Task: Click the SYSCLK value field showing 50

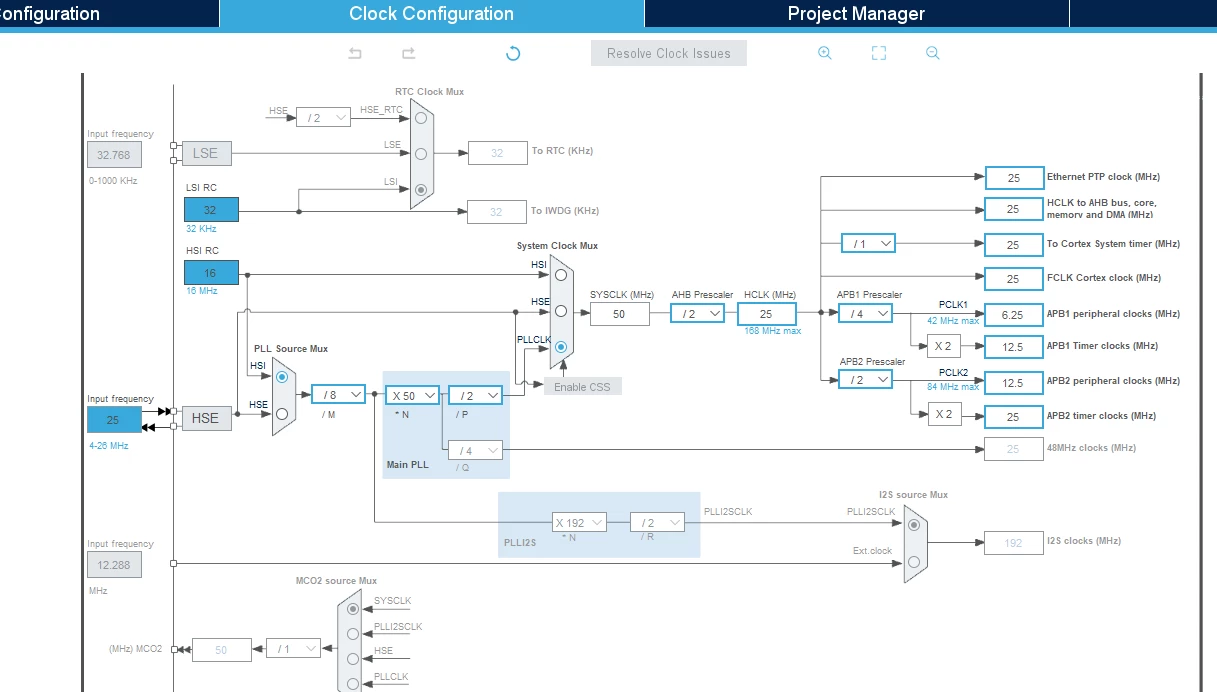Action: (619, 314)
